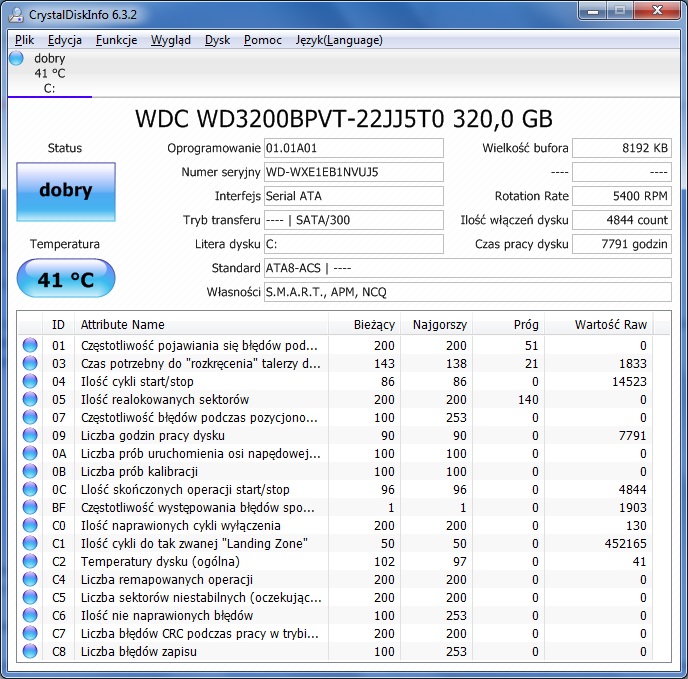Screen dimensions: 688x679
Task: Click the status dot for attribute C0
Action: click(30, 525)
